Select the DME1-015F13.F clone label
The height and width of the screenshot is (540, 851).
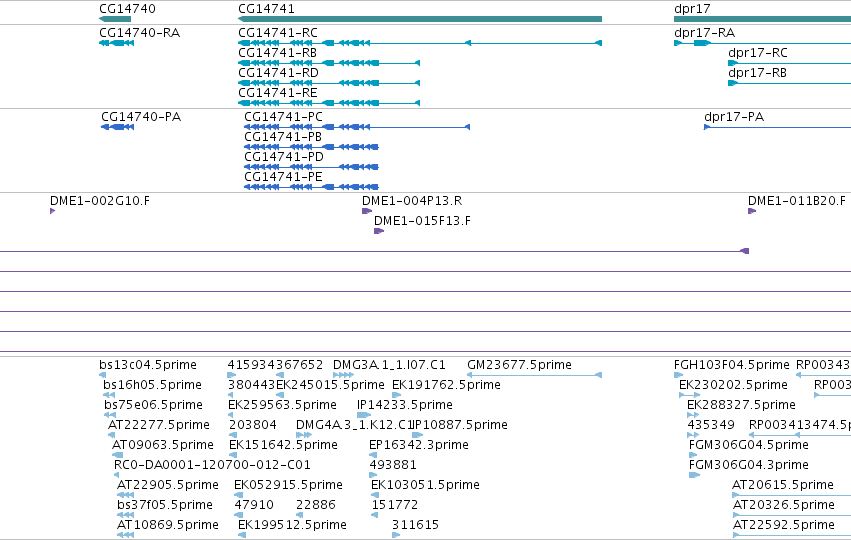(x=422, y=221)
